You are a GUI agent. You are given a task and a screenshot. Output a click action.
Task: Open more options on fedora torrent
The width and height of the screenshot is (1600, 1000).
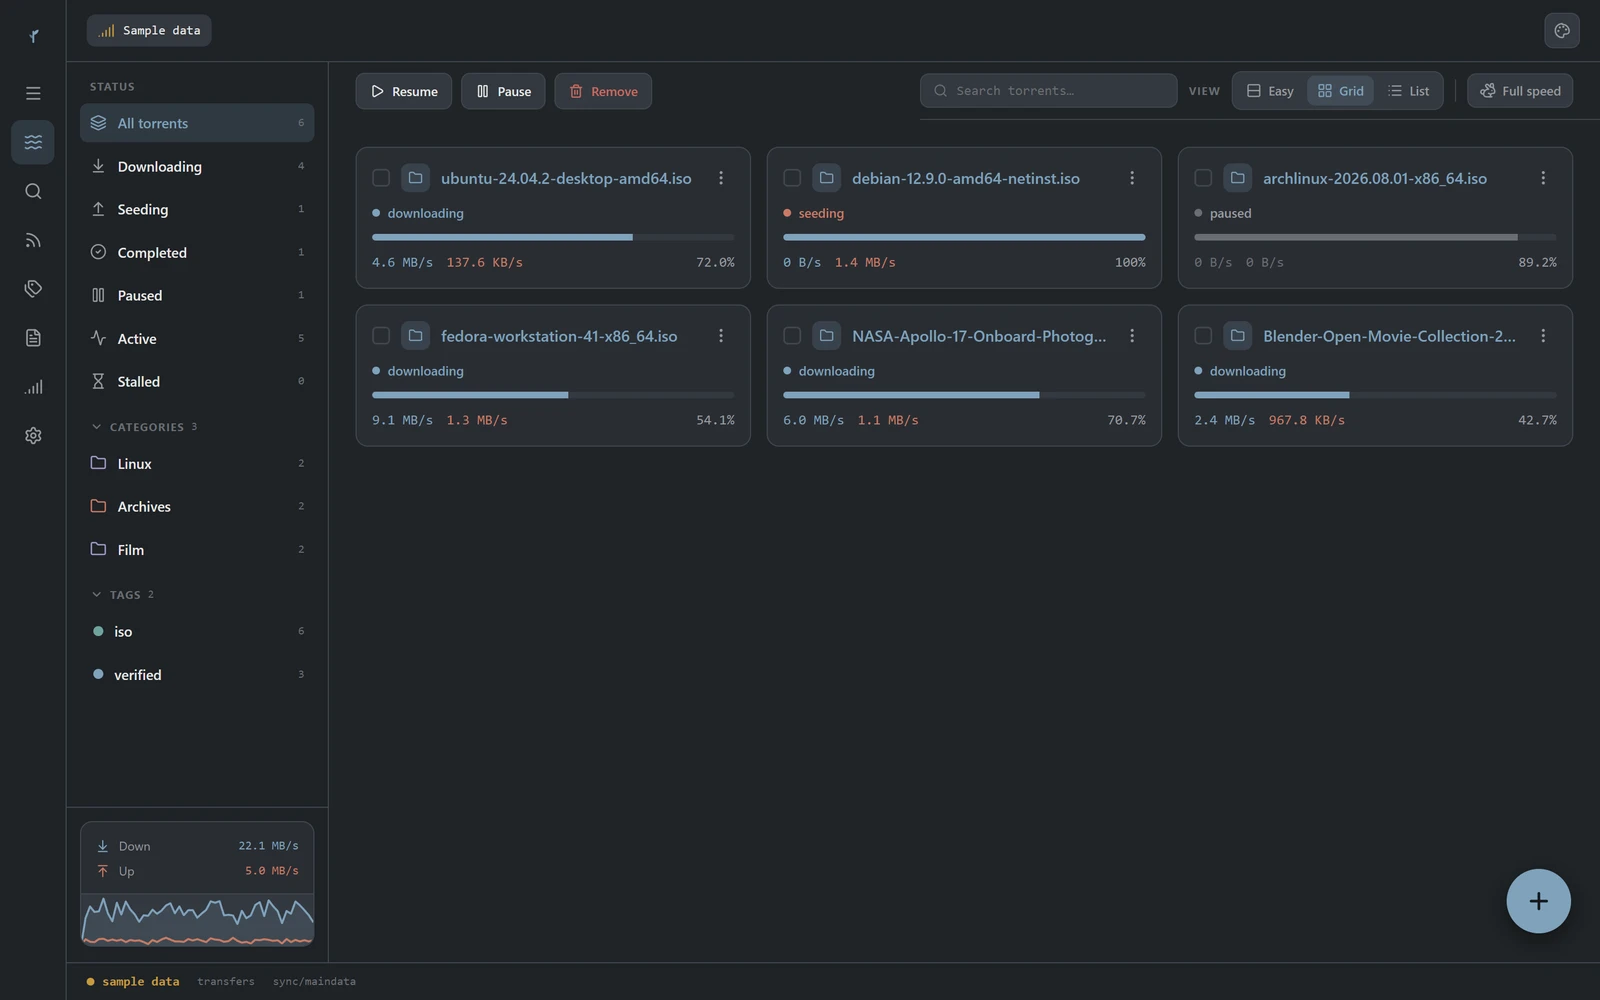(x=721, y=336)
